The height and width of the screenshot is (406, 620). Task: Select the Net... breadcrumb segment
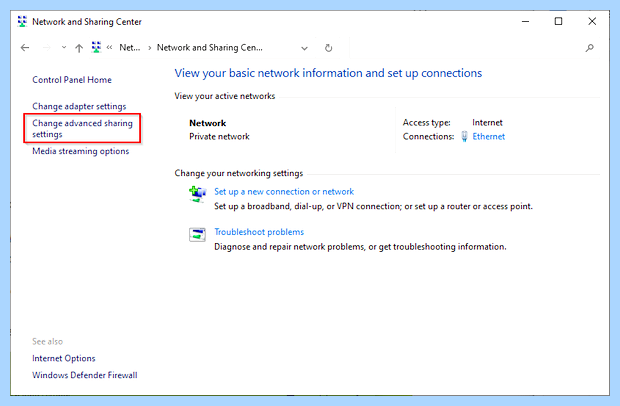[130, 47]
